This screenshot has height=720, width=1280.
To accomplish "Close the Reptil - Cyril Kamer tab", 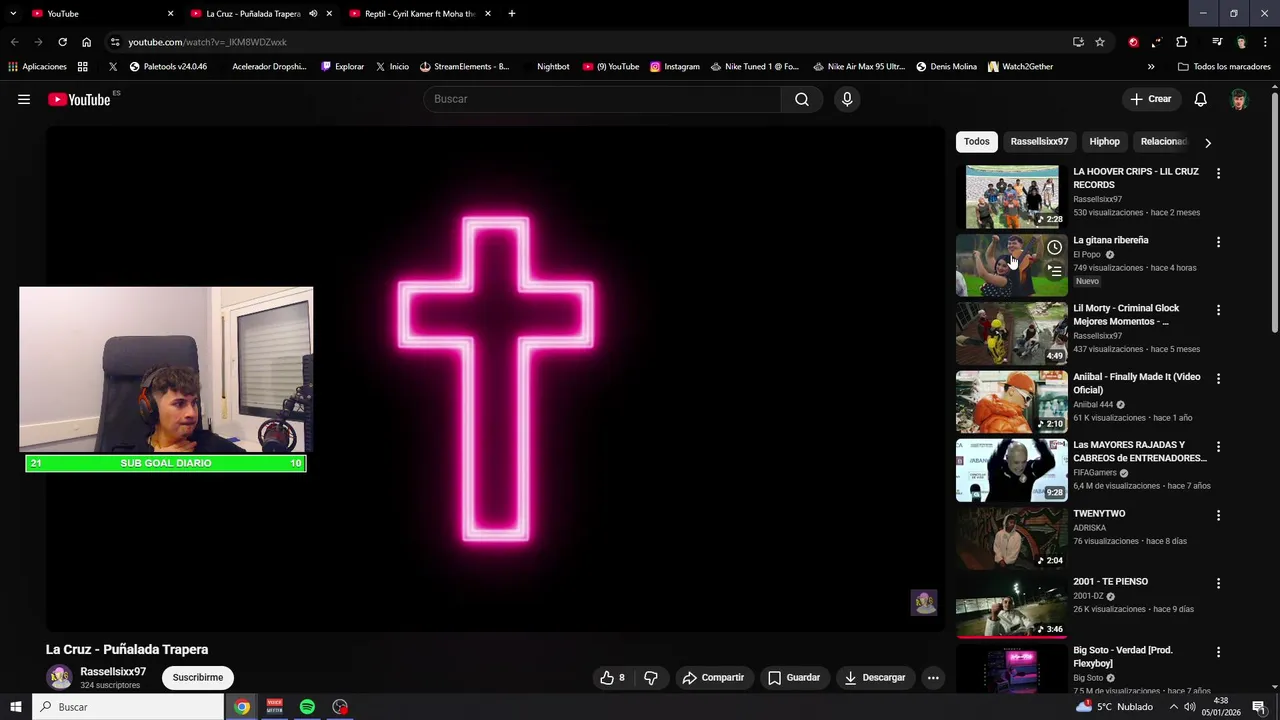I will point(488,14).
